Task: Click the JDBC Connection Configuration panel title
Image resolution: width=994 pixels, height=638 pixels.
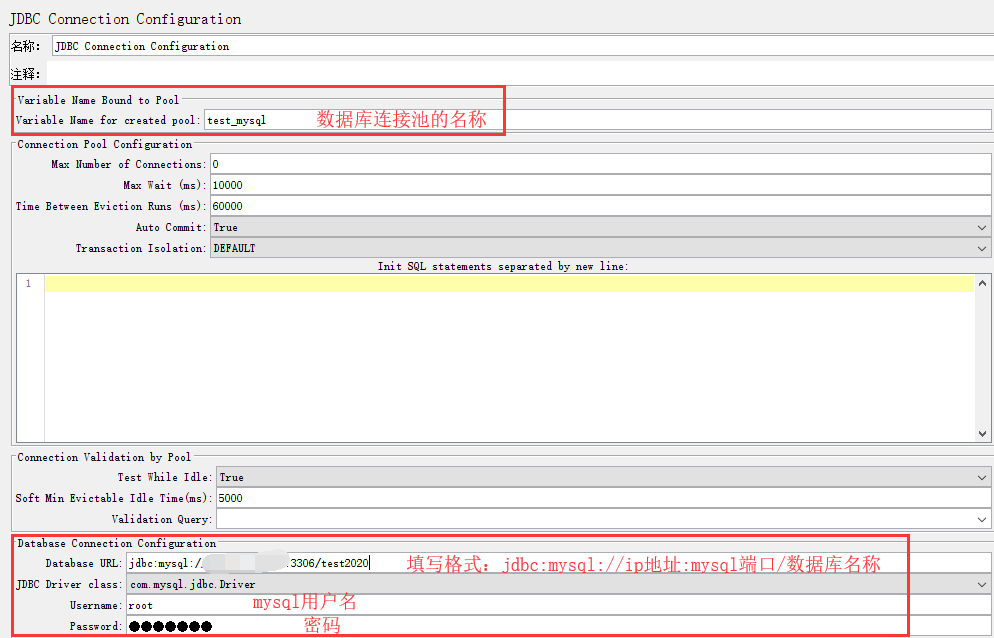Action: [x=125, y=19]
